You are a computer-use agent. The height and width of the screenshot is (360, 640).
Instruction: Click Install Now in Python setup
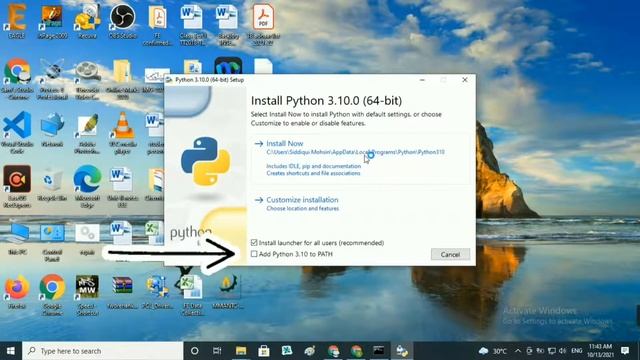tap(284, 143)
